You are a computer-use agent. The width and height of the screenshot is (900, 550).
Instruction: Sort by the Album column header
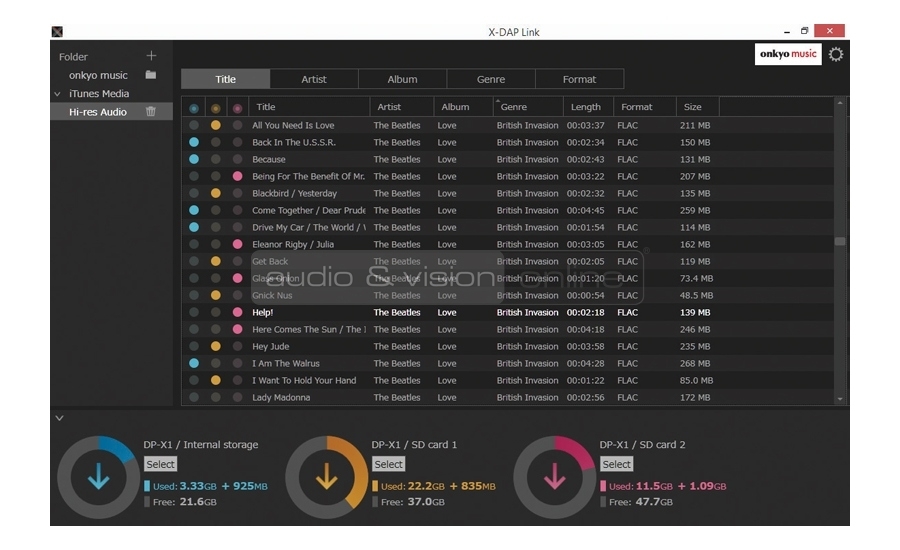point(463,107)
